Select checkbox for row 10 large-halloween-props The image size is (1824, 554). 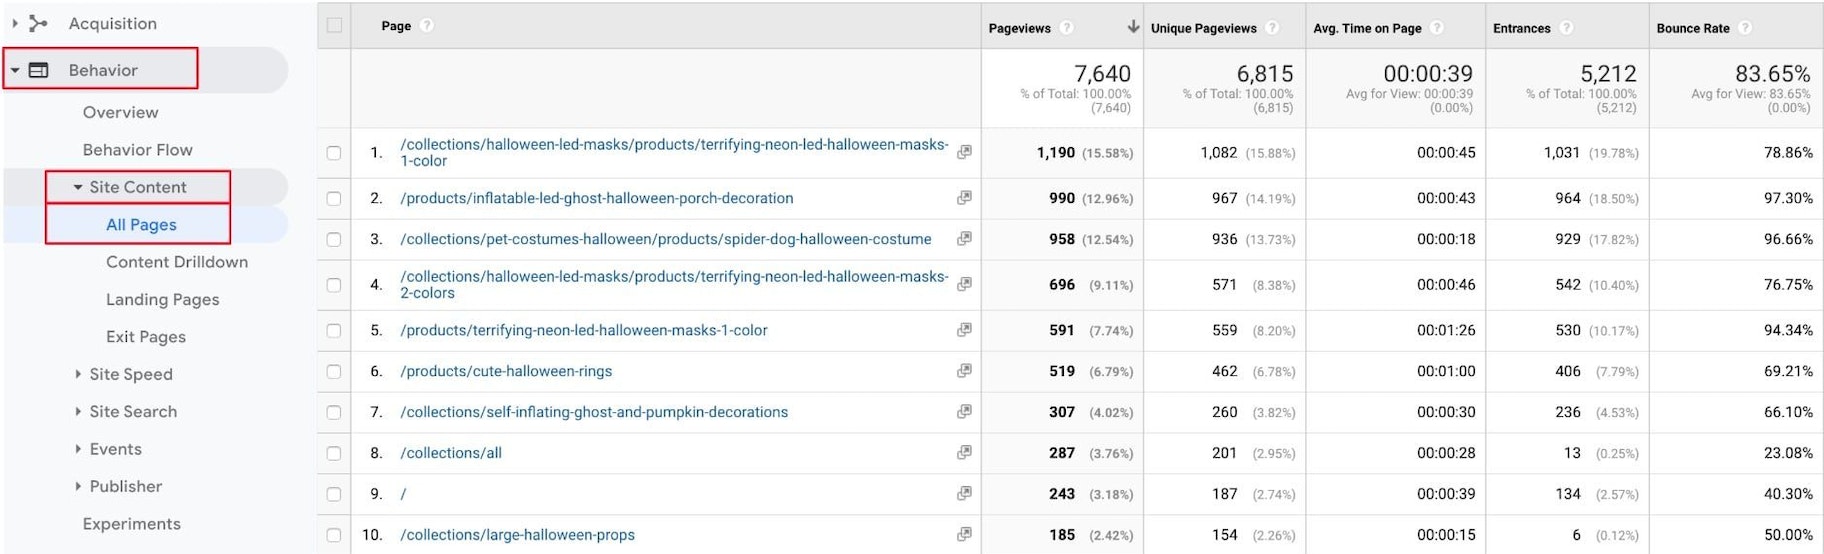(x=334, y=535)
